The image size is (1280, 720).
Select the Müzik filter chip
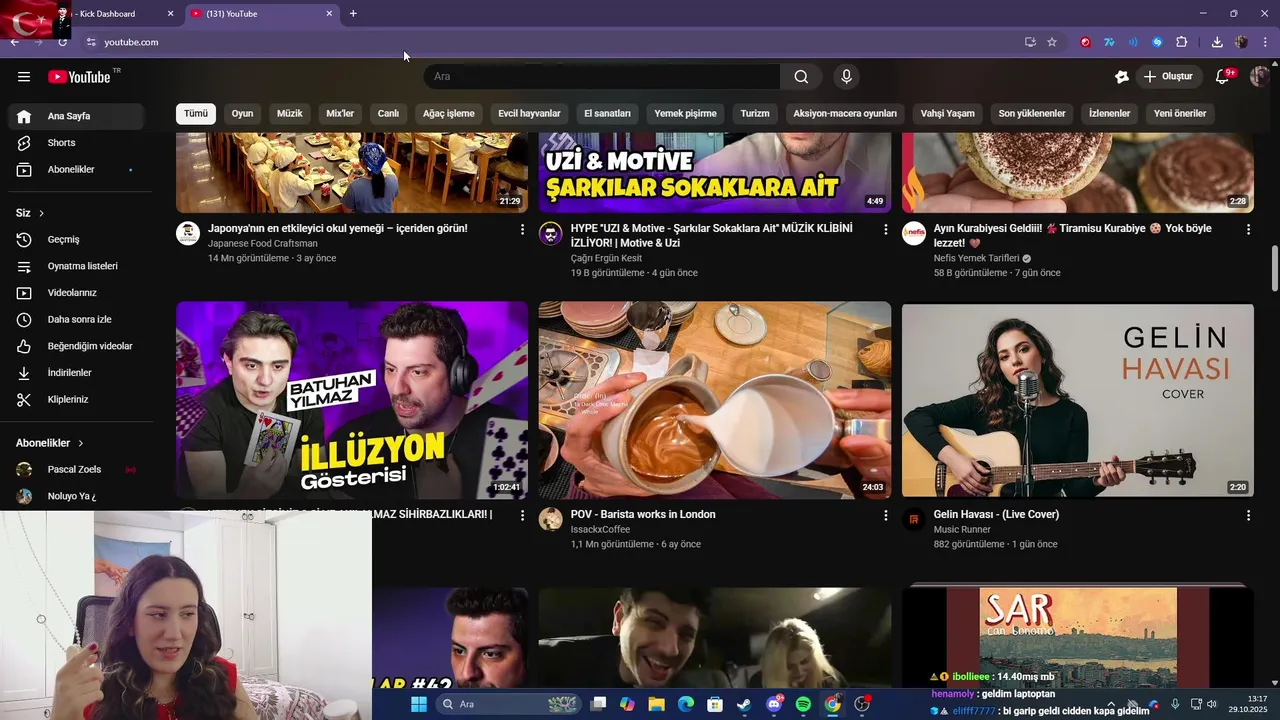[x=289, y=113]
